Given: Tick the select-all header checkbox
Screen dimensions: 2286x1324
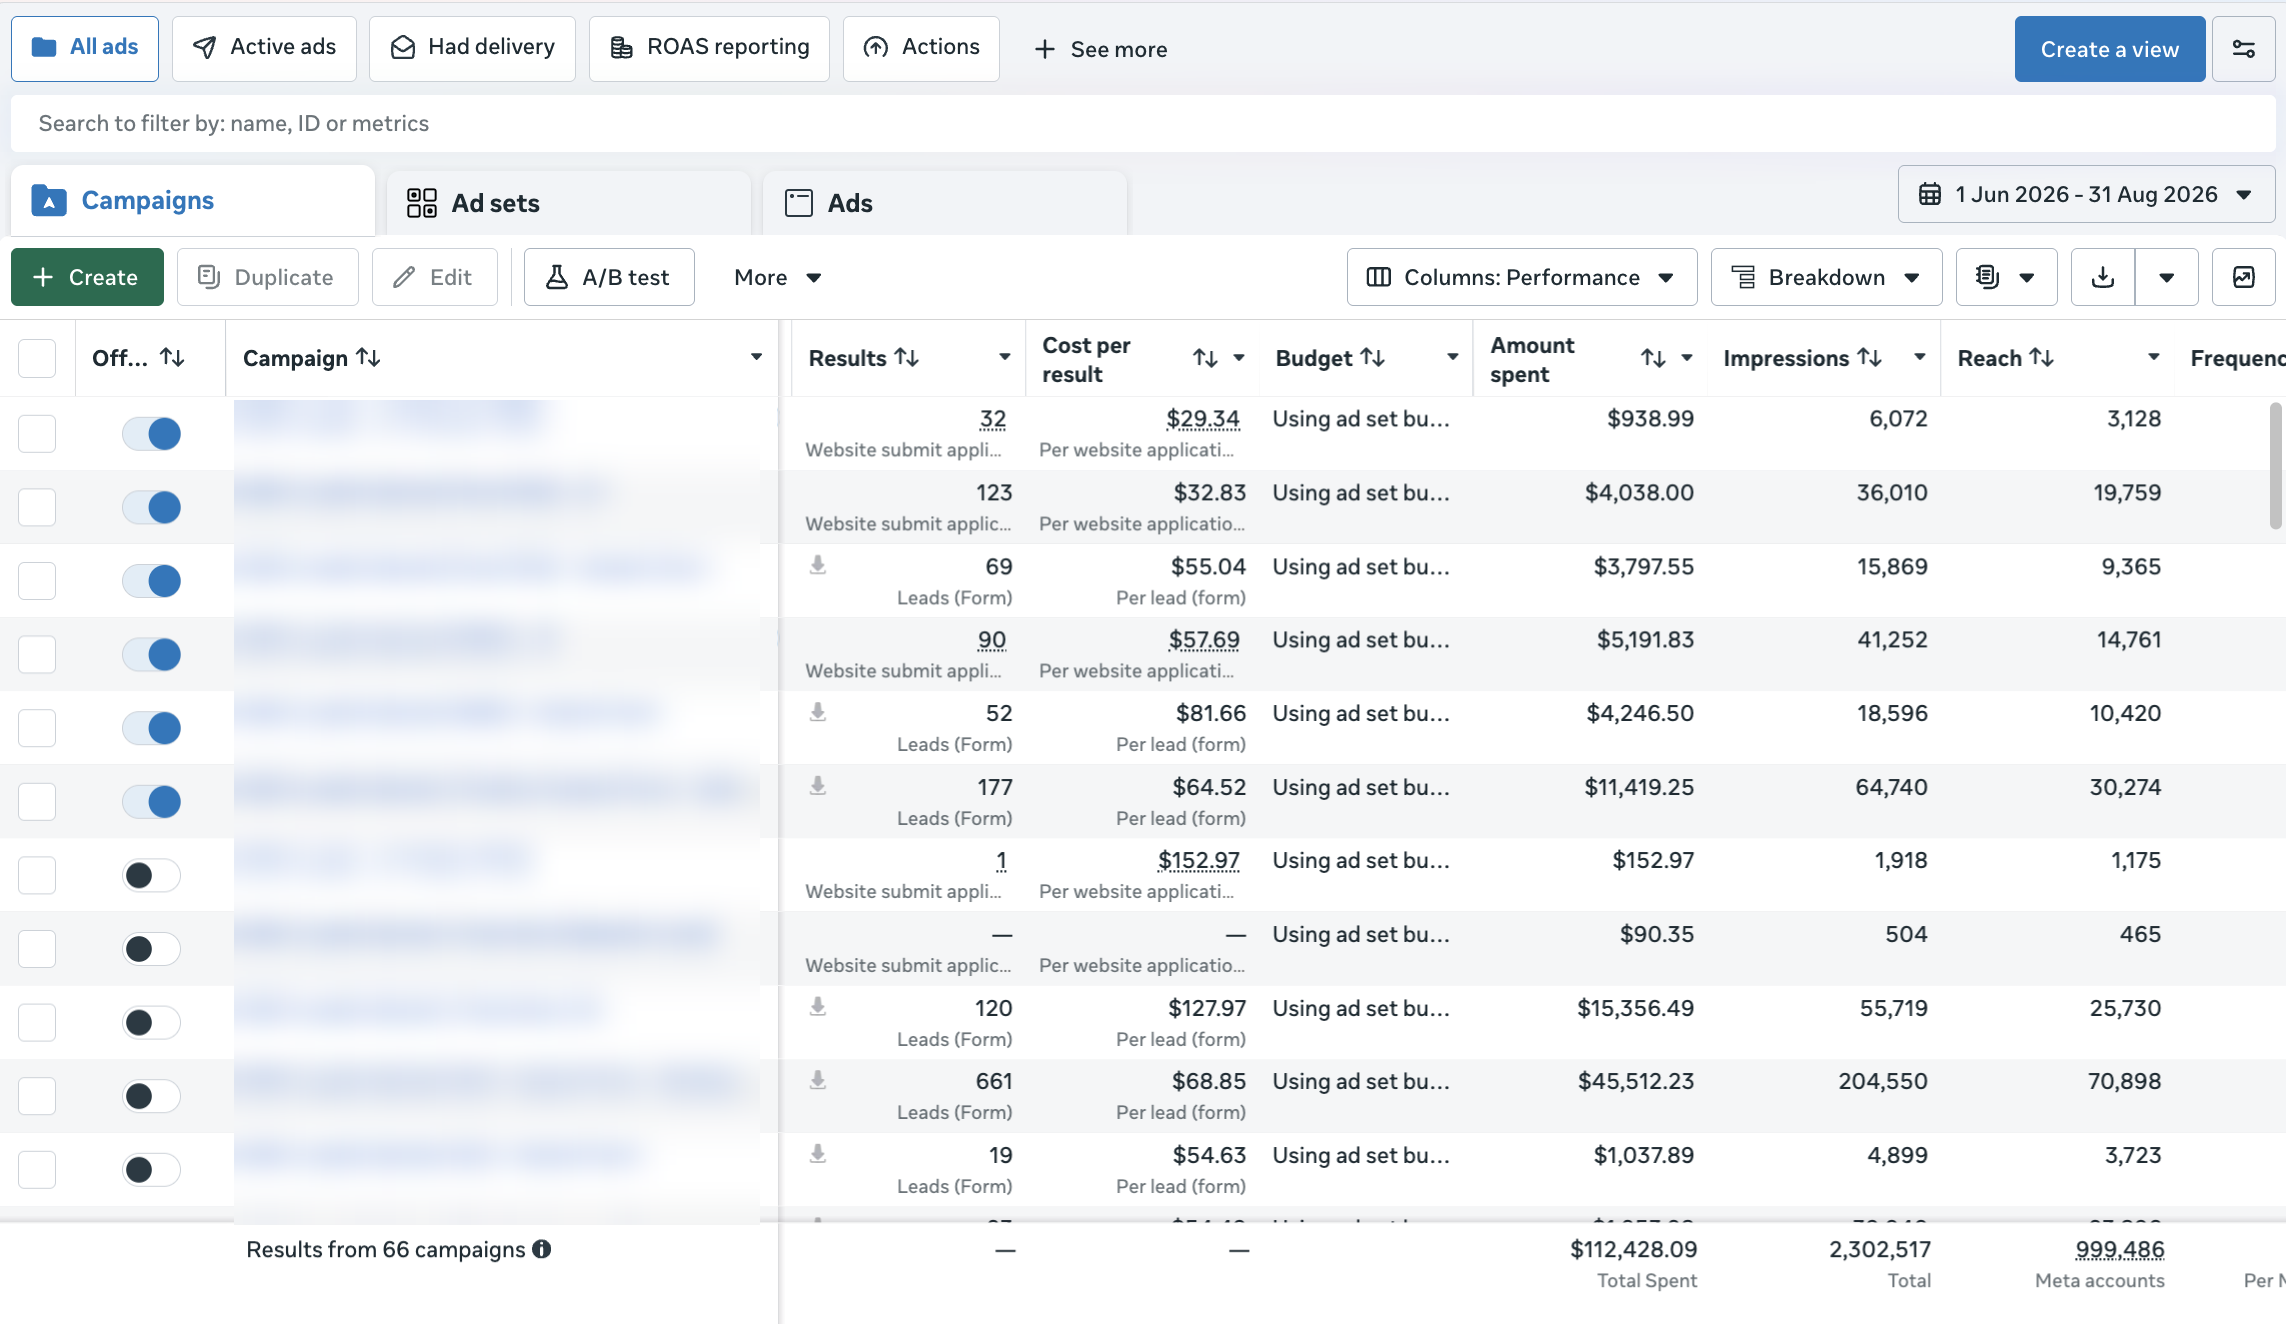Looking at the screenshot, I should point(37,358).
